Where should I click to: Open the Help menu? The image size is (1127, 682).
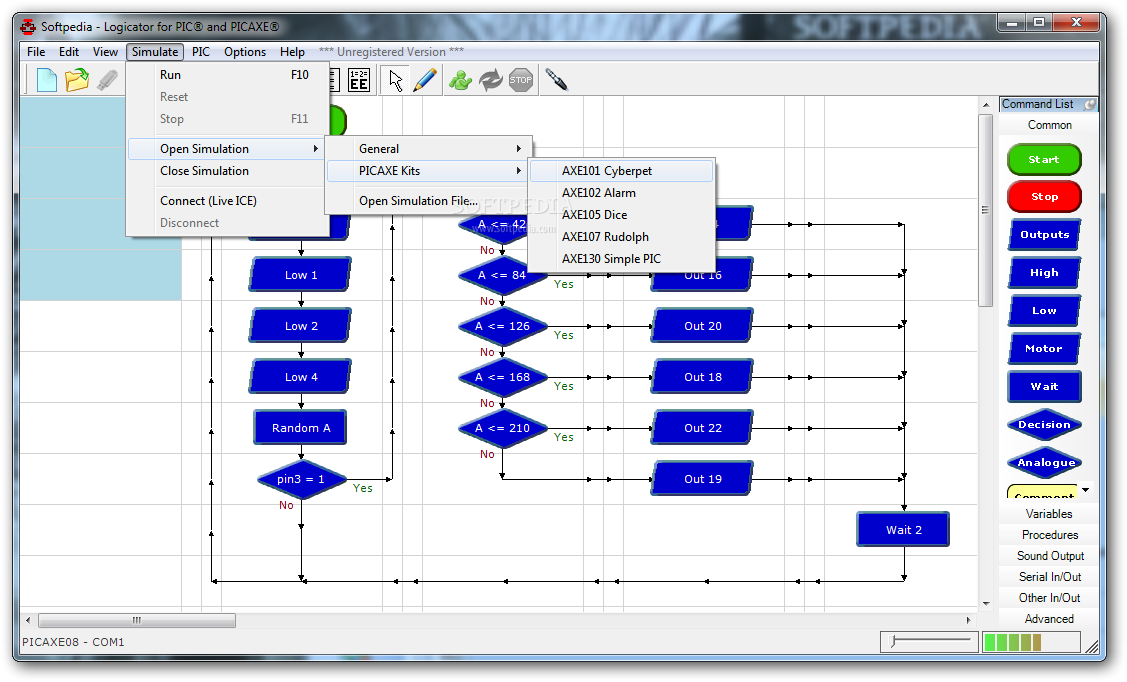point(293,52)
